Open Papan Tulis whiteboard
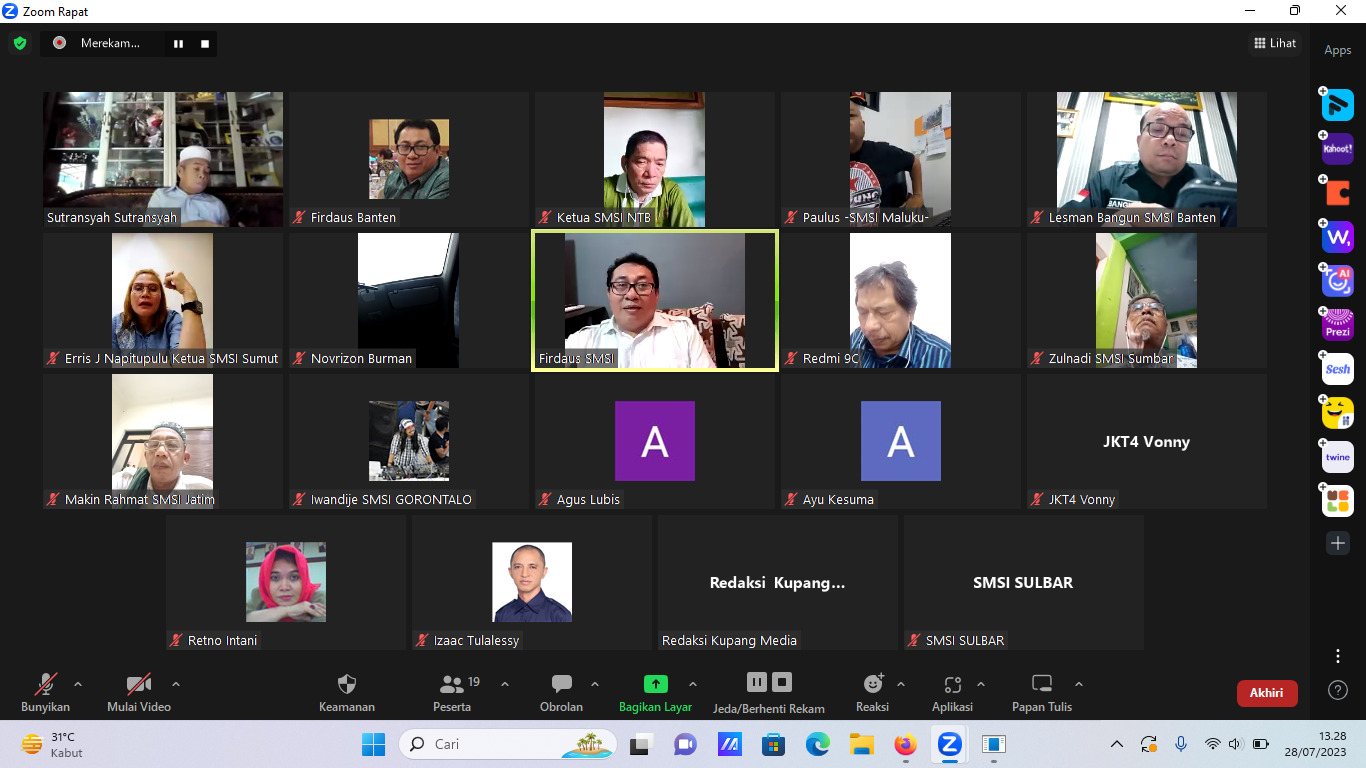This screenshot has width=1366, height=768. pos(1042,685)
